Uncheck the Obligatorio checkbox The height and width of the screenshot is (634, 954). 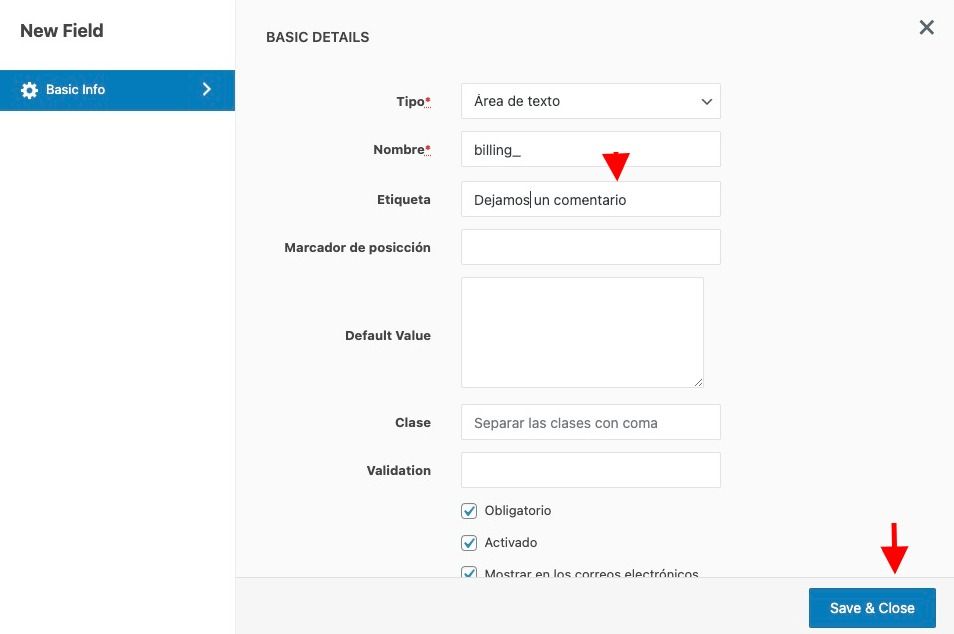469,510
